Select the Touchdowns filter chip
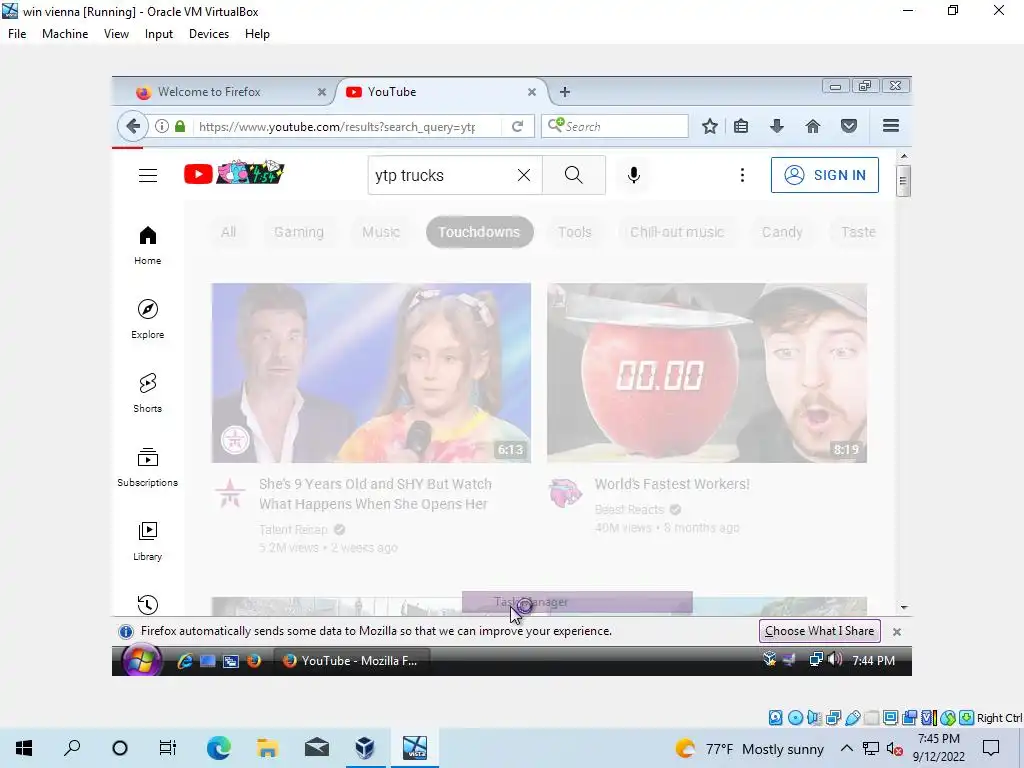 [479, 232]
